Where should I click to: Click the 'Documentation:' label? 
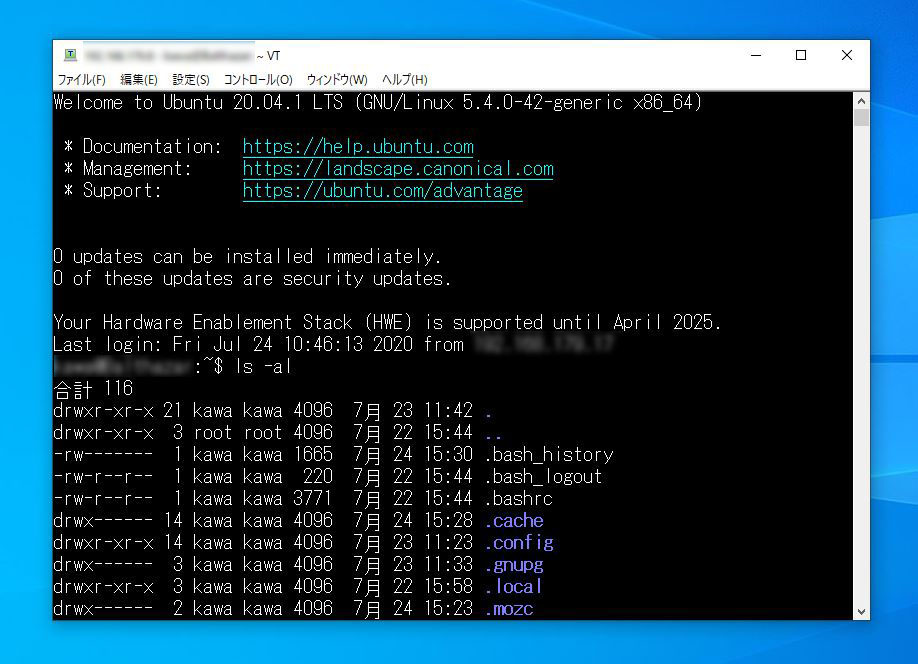pyautogui.click(x=152, y=146)
